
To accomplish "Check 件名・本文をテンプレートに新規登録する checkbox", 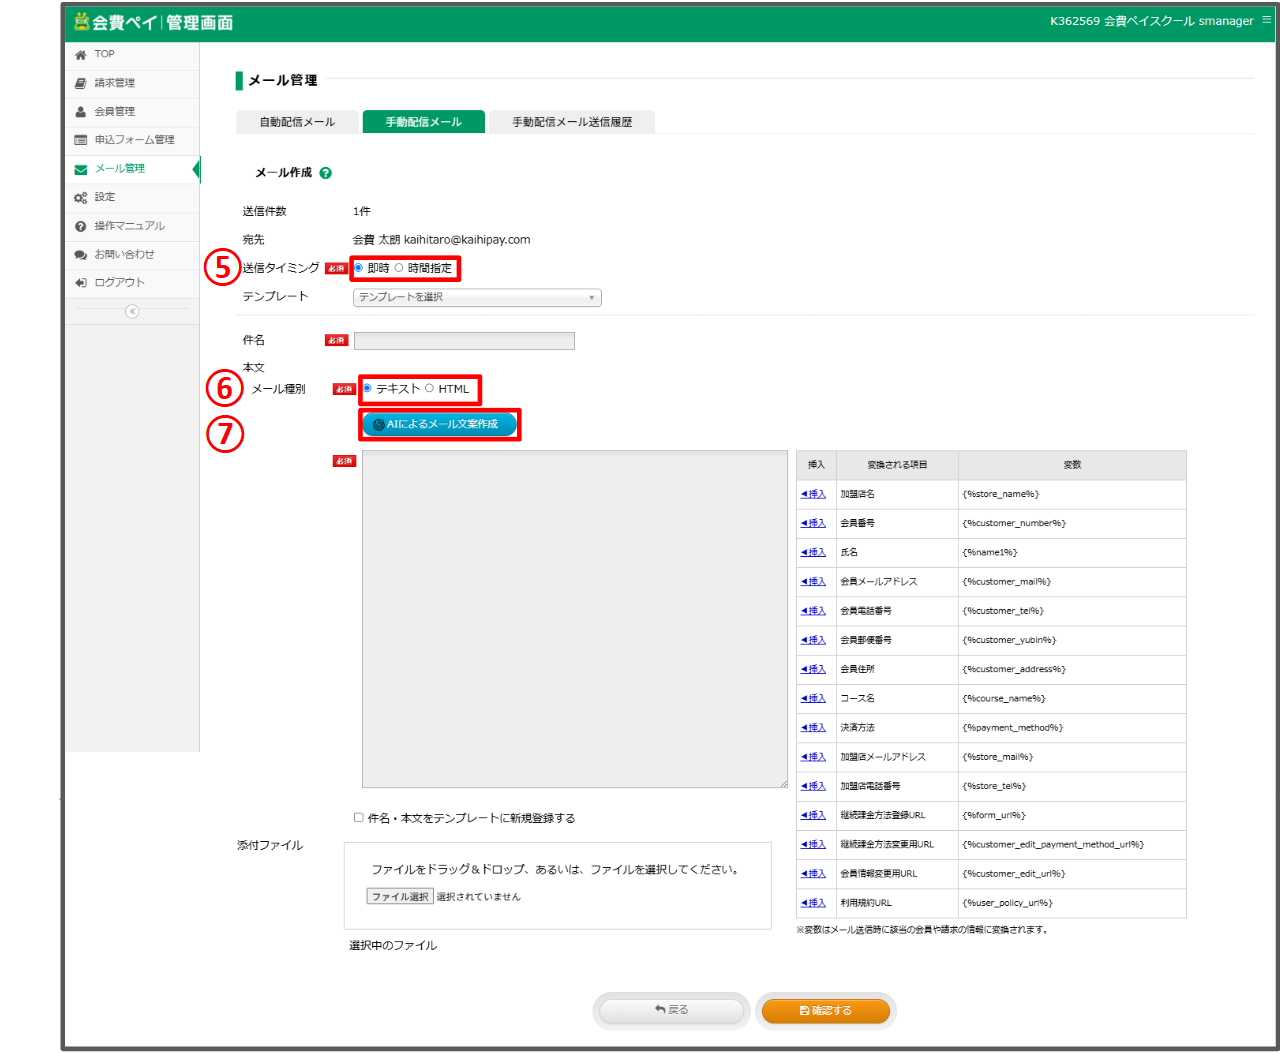I will 358,818.
